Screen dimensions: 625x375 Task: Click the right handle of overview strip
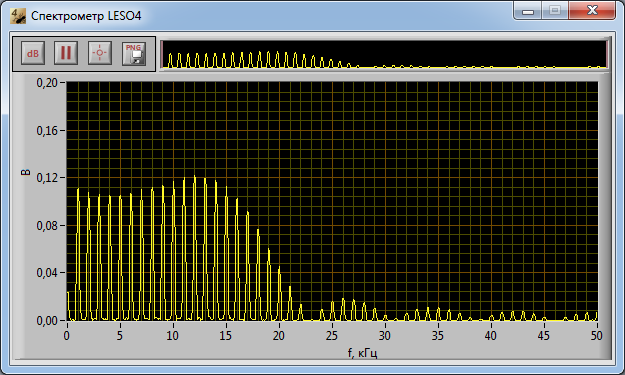607,54
